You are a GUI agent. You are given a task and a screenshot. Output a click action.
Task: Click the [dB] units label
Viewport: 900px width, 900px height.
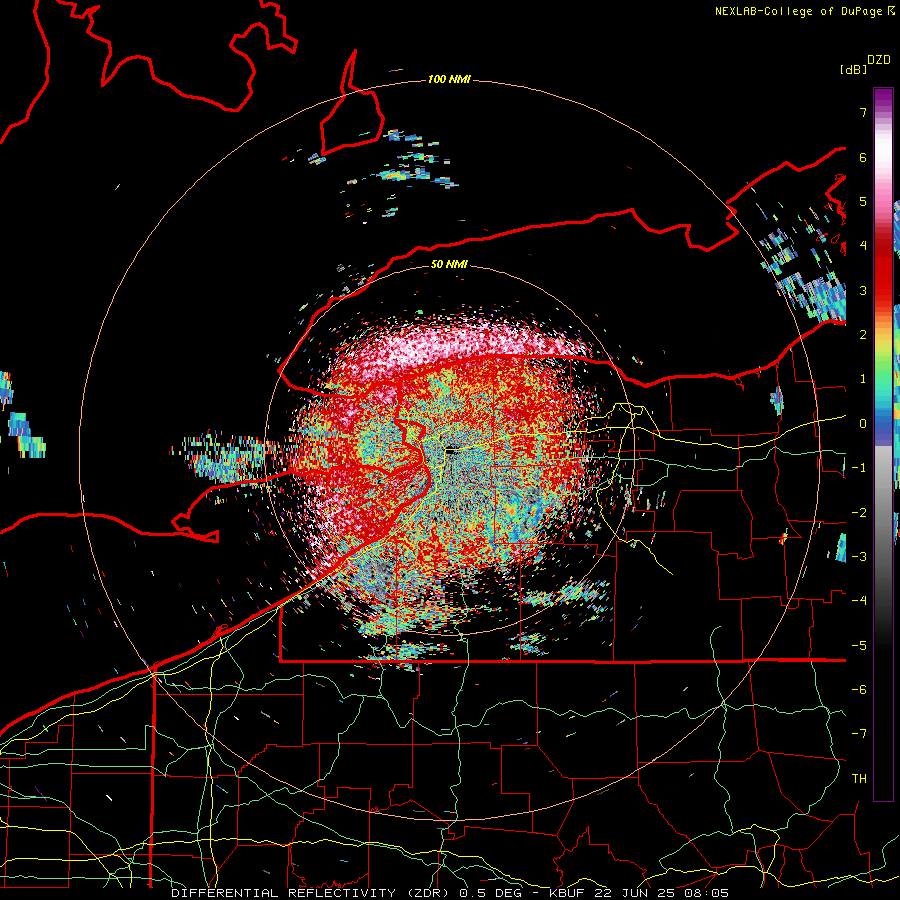854,69
